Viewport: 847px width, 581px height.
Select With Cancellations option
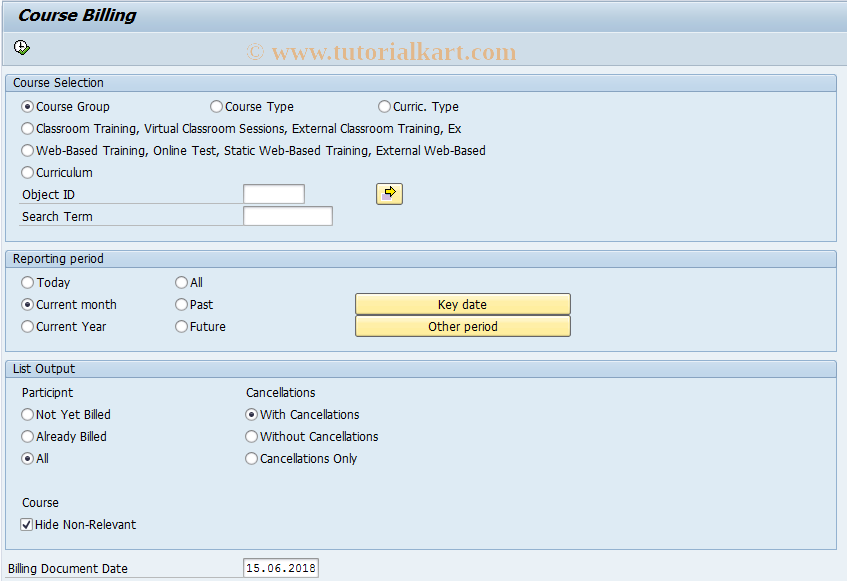251,415
